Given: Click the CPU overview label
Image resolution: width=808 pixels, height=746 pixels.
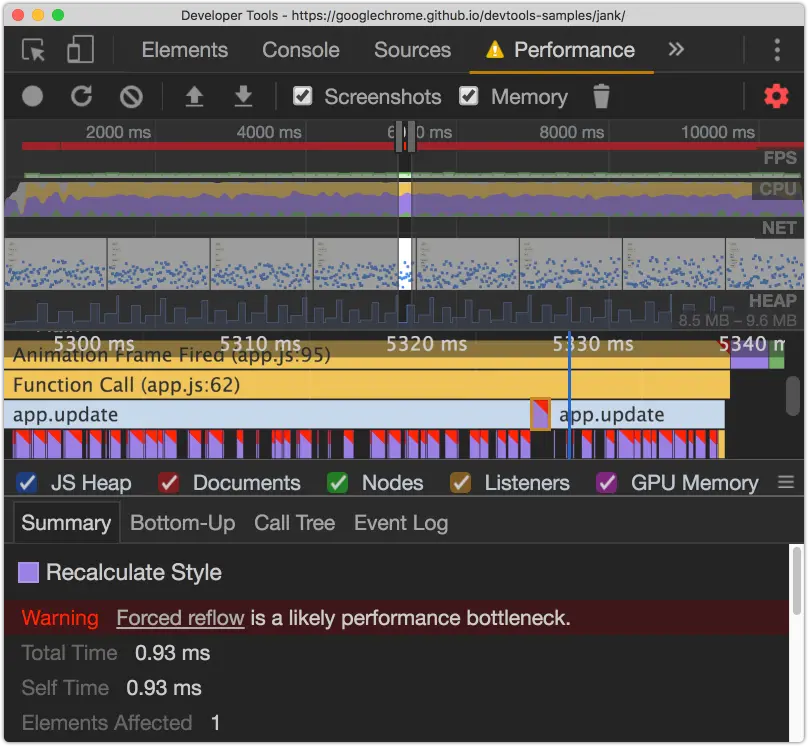Looking at the screenshot, I should [x=778, y=189].
